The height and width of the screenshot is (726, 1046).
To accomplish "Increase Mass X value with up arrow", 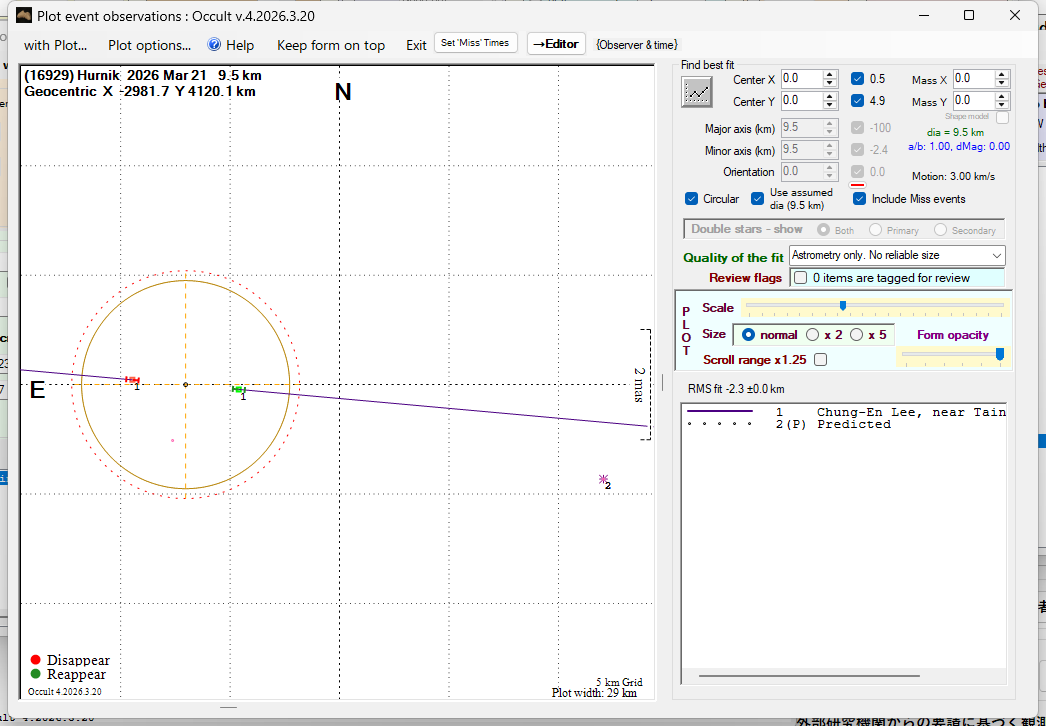I will tap(1001, 74).
